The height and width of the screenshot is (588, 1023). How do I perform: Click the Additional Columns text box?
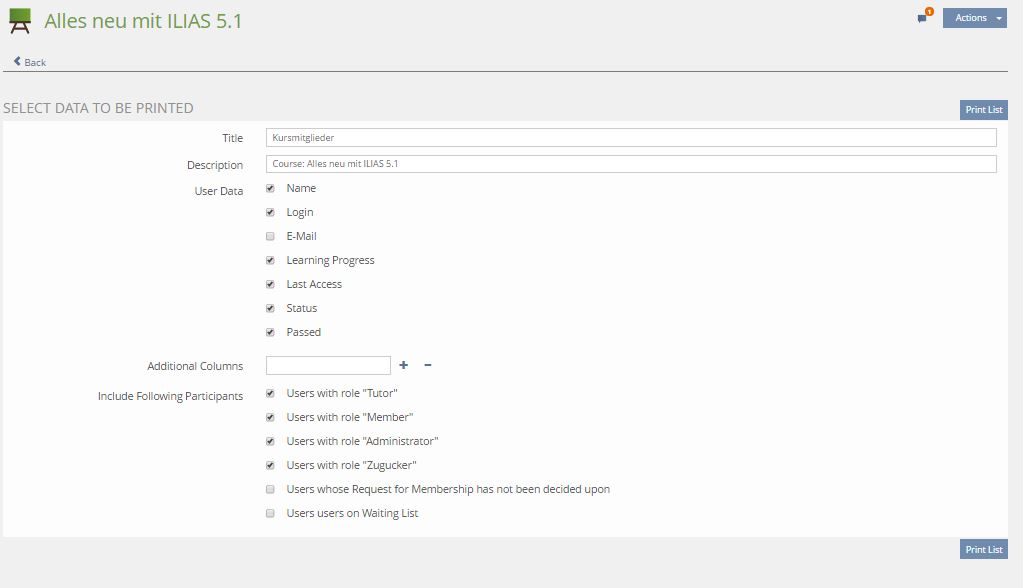(x=328, y=366)
